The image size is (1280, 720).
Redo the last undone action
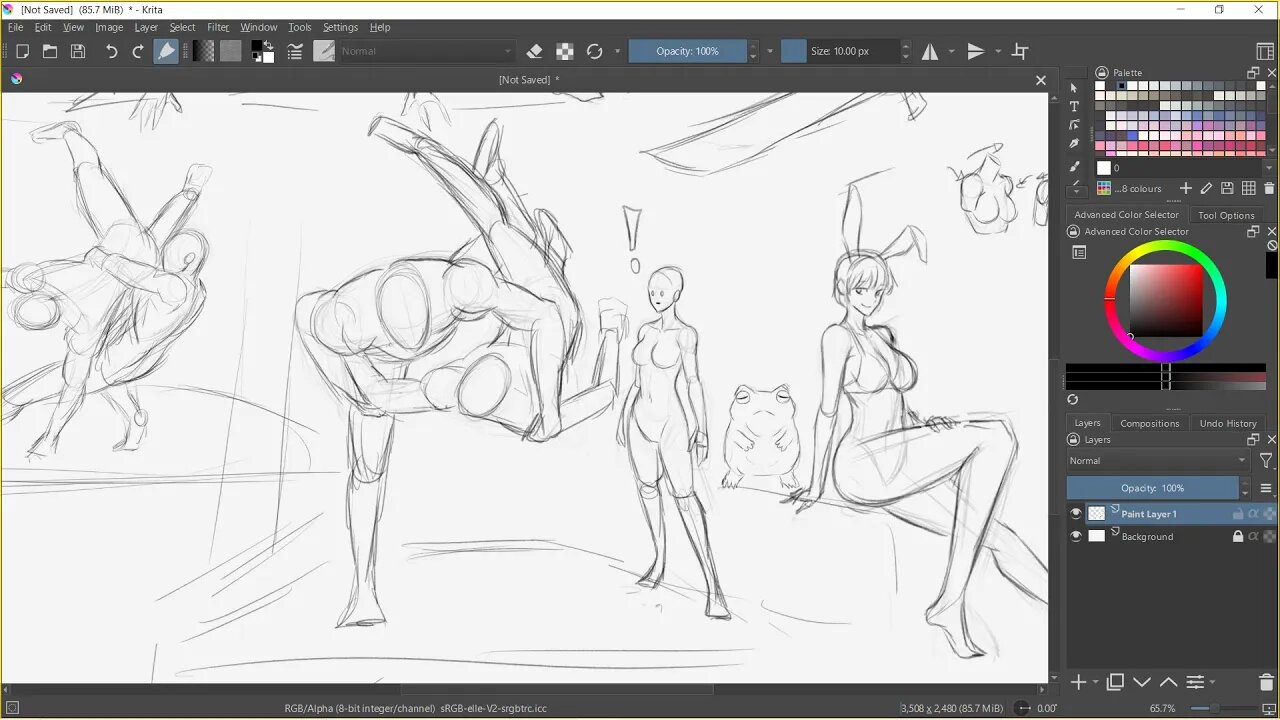pos(138,51)
